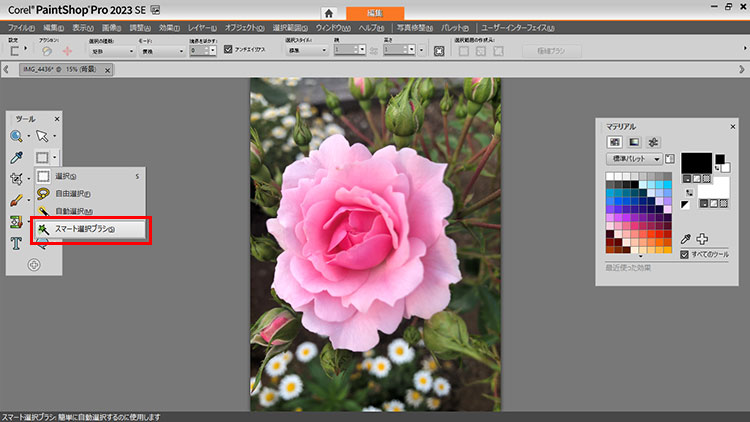The image size is (750, 422).
Task: Select the Crop tool
Action: (17, 178)
